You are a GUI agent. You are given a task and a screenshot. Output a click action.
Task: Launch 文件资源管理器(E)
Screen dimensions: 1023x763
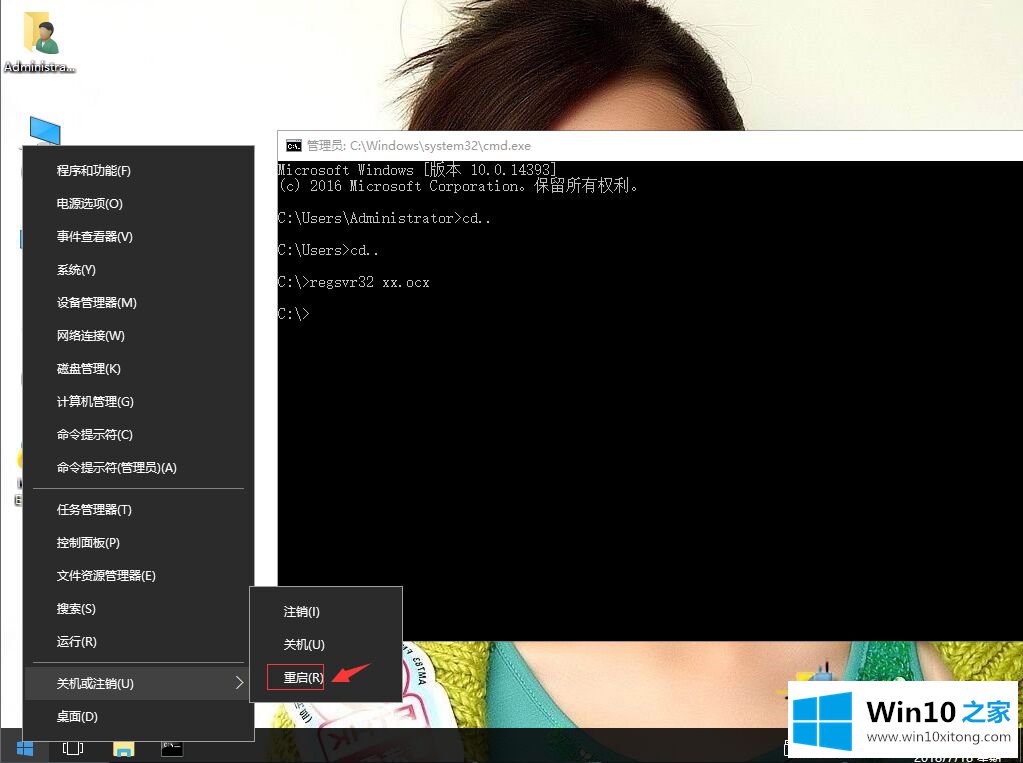click(138, 576)
